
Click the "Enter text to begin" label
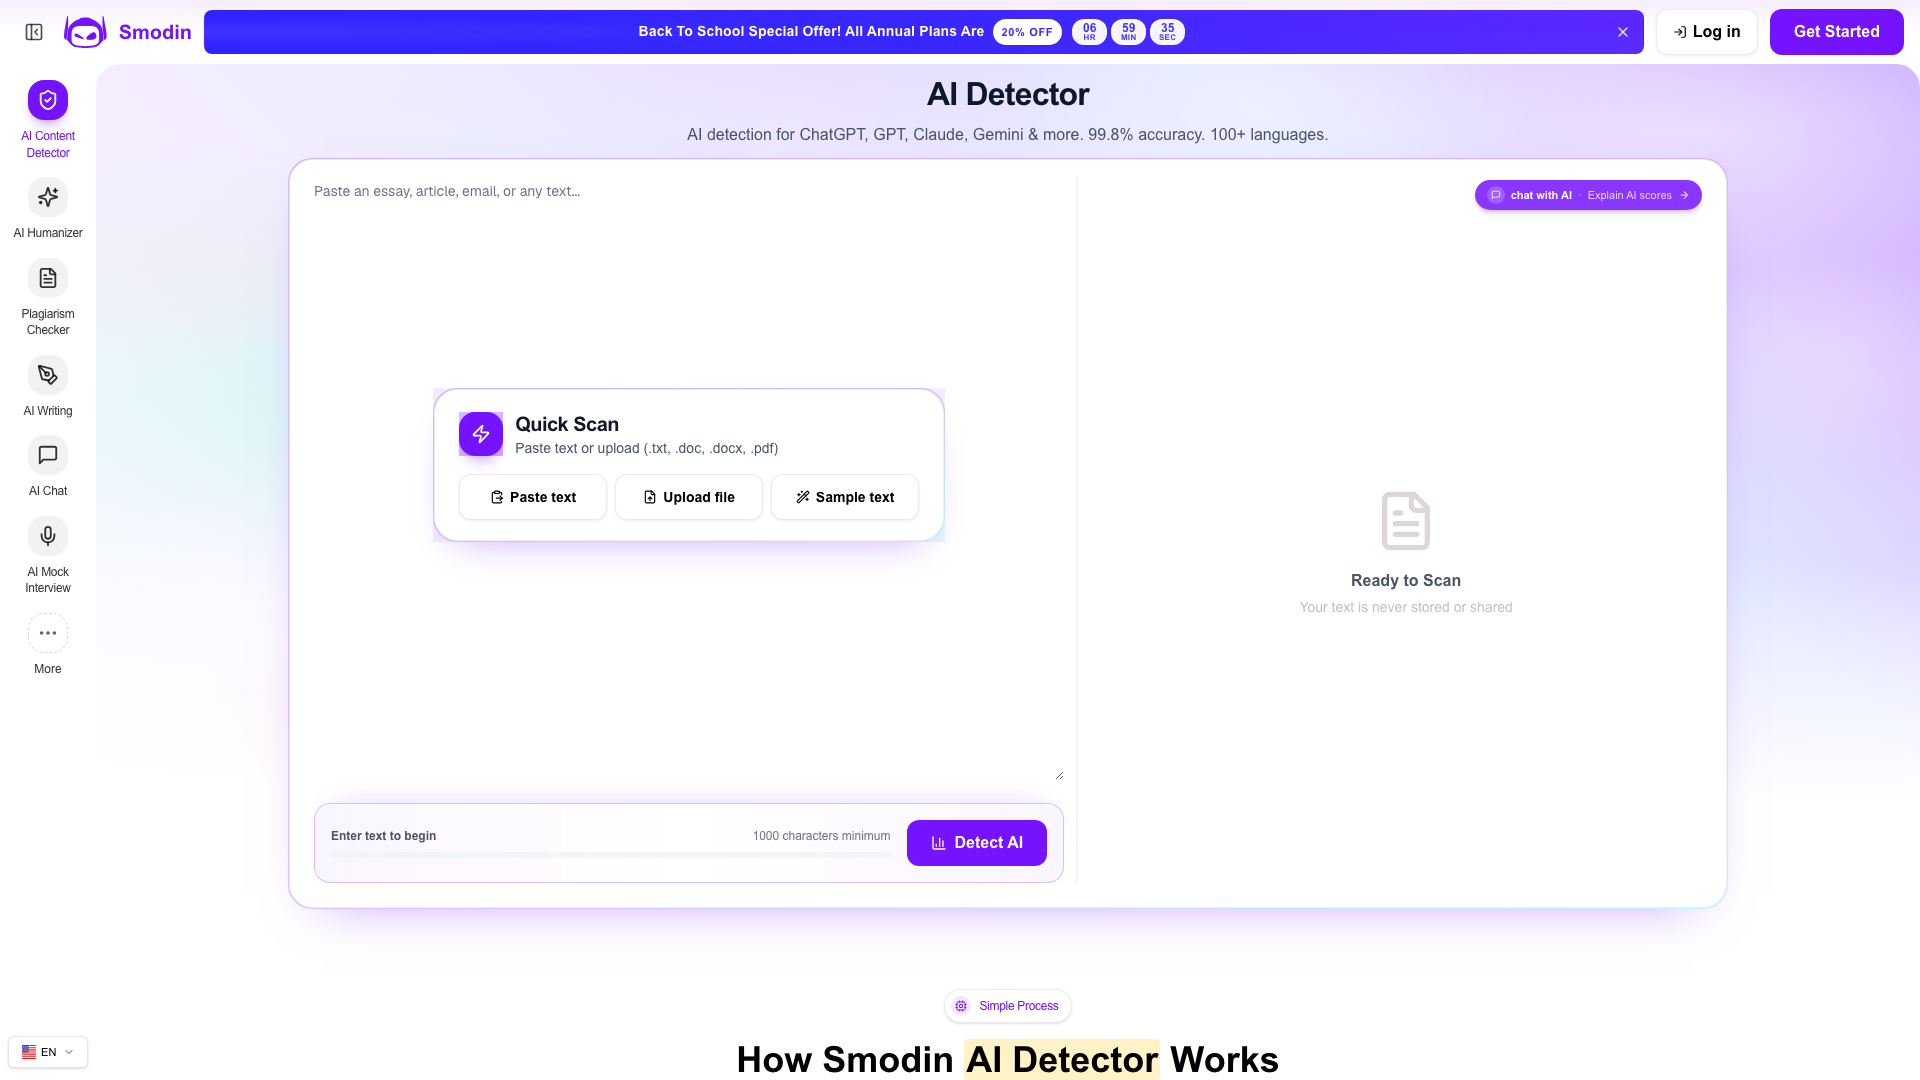point(384,836)
